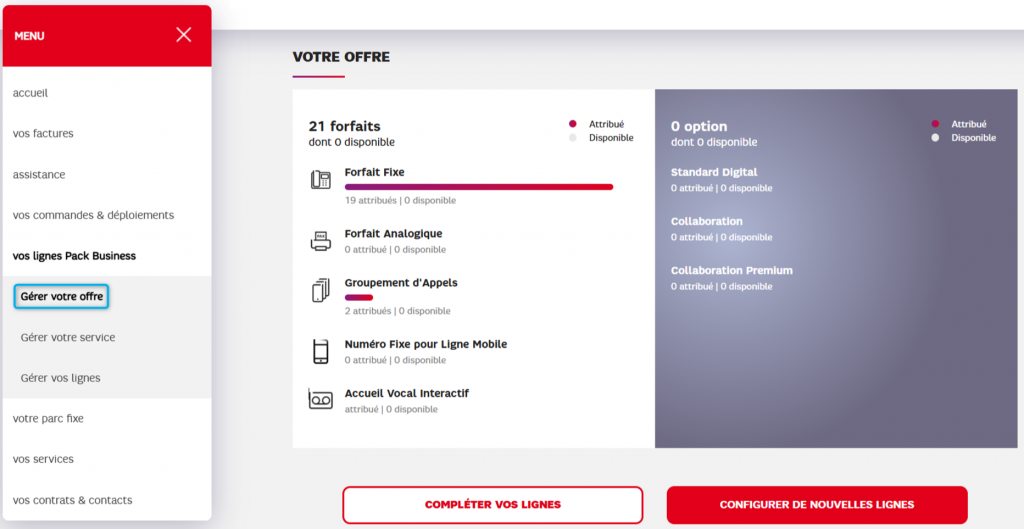Select Gérer votre service submenu item
1024x529 pixels.
coord(68,337)
